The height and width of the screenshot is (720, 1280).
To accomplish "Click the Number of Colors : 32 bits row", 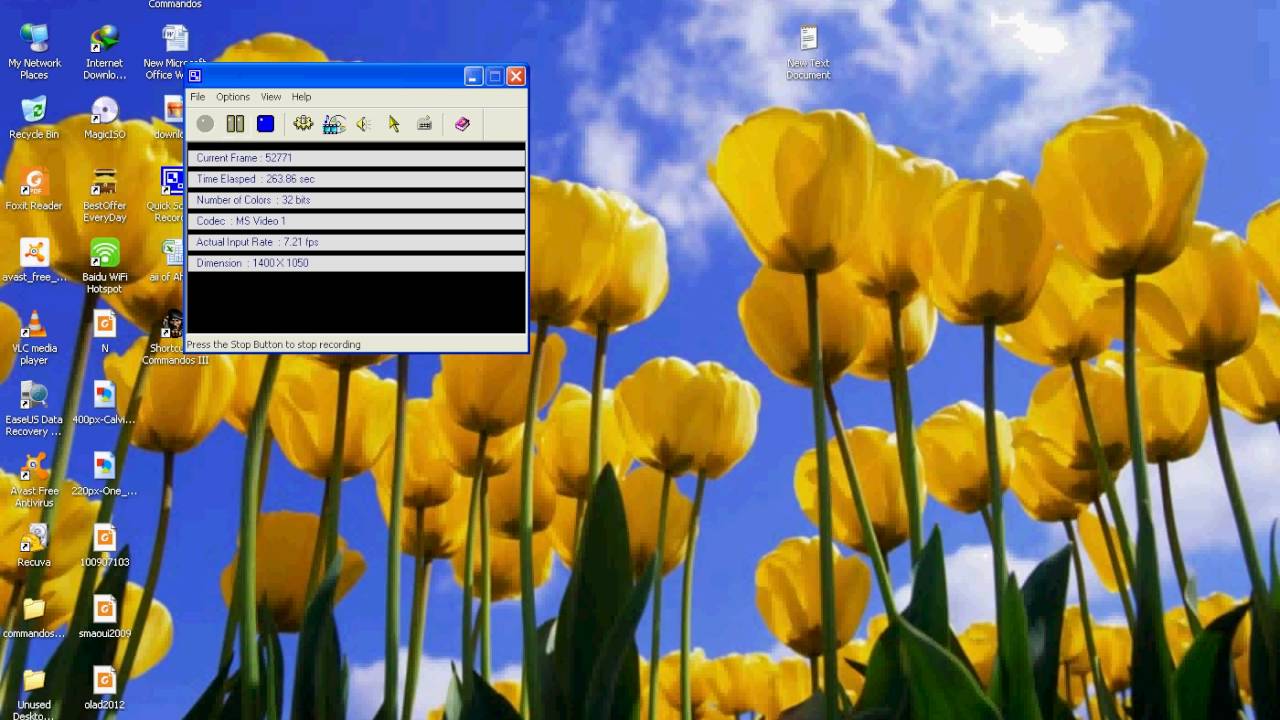I will tap(356, 200).
